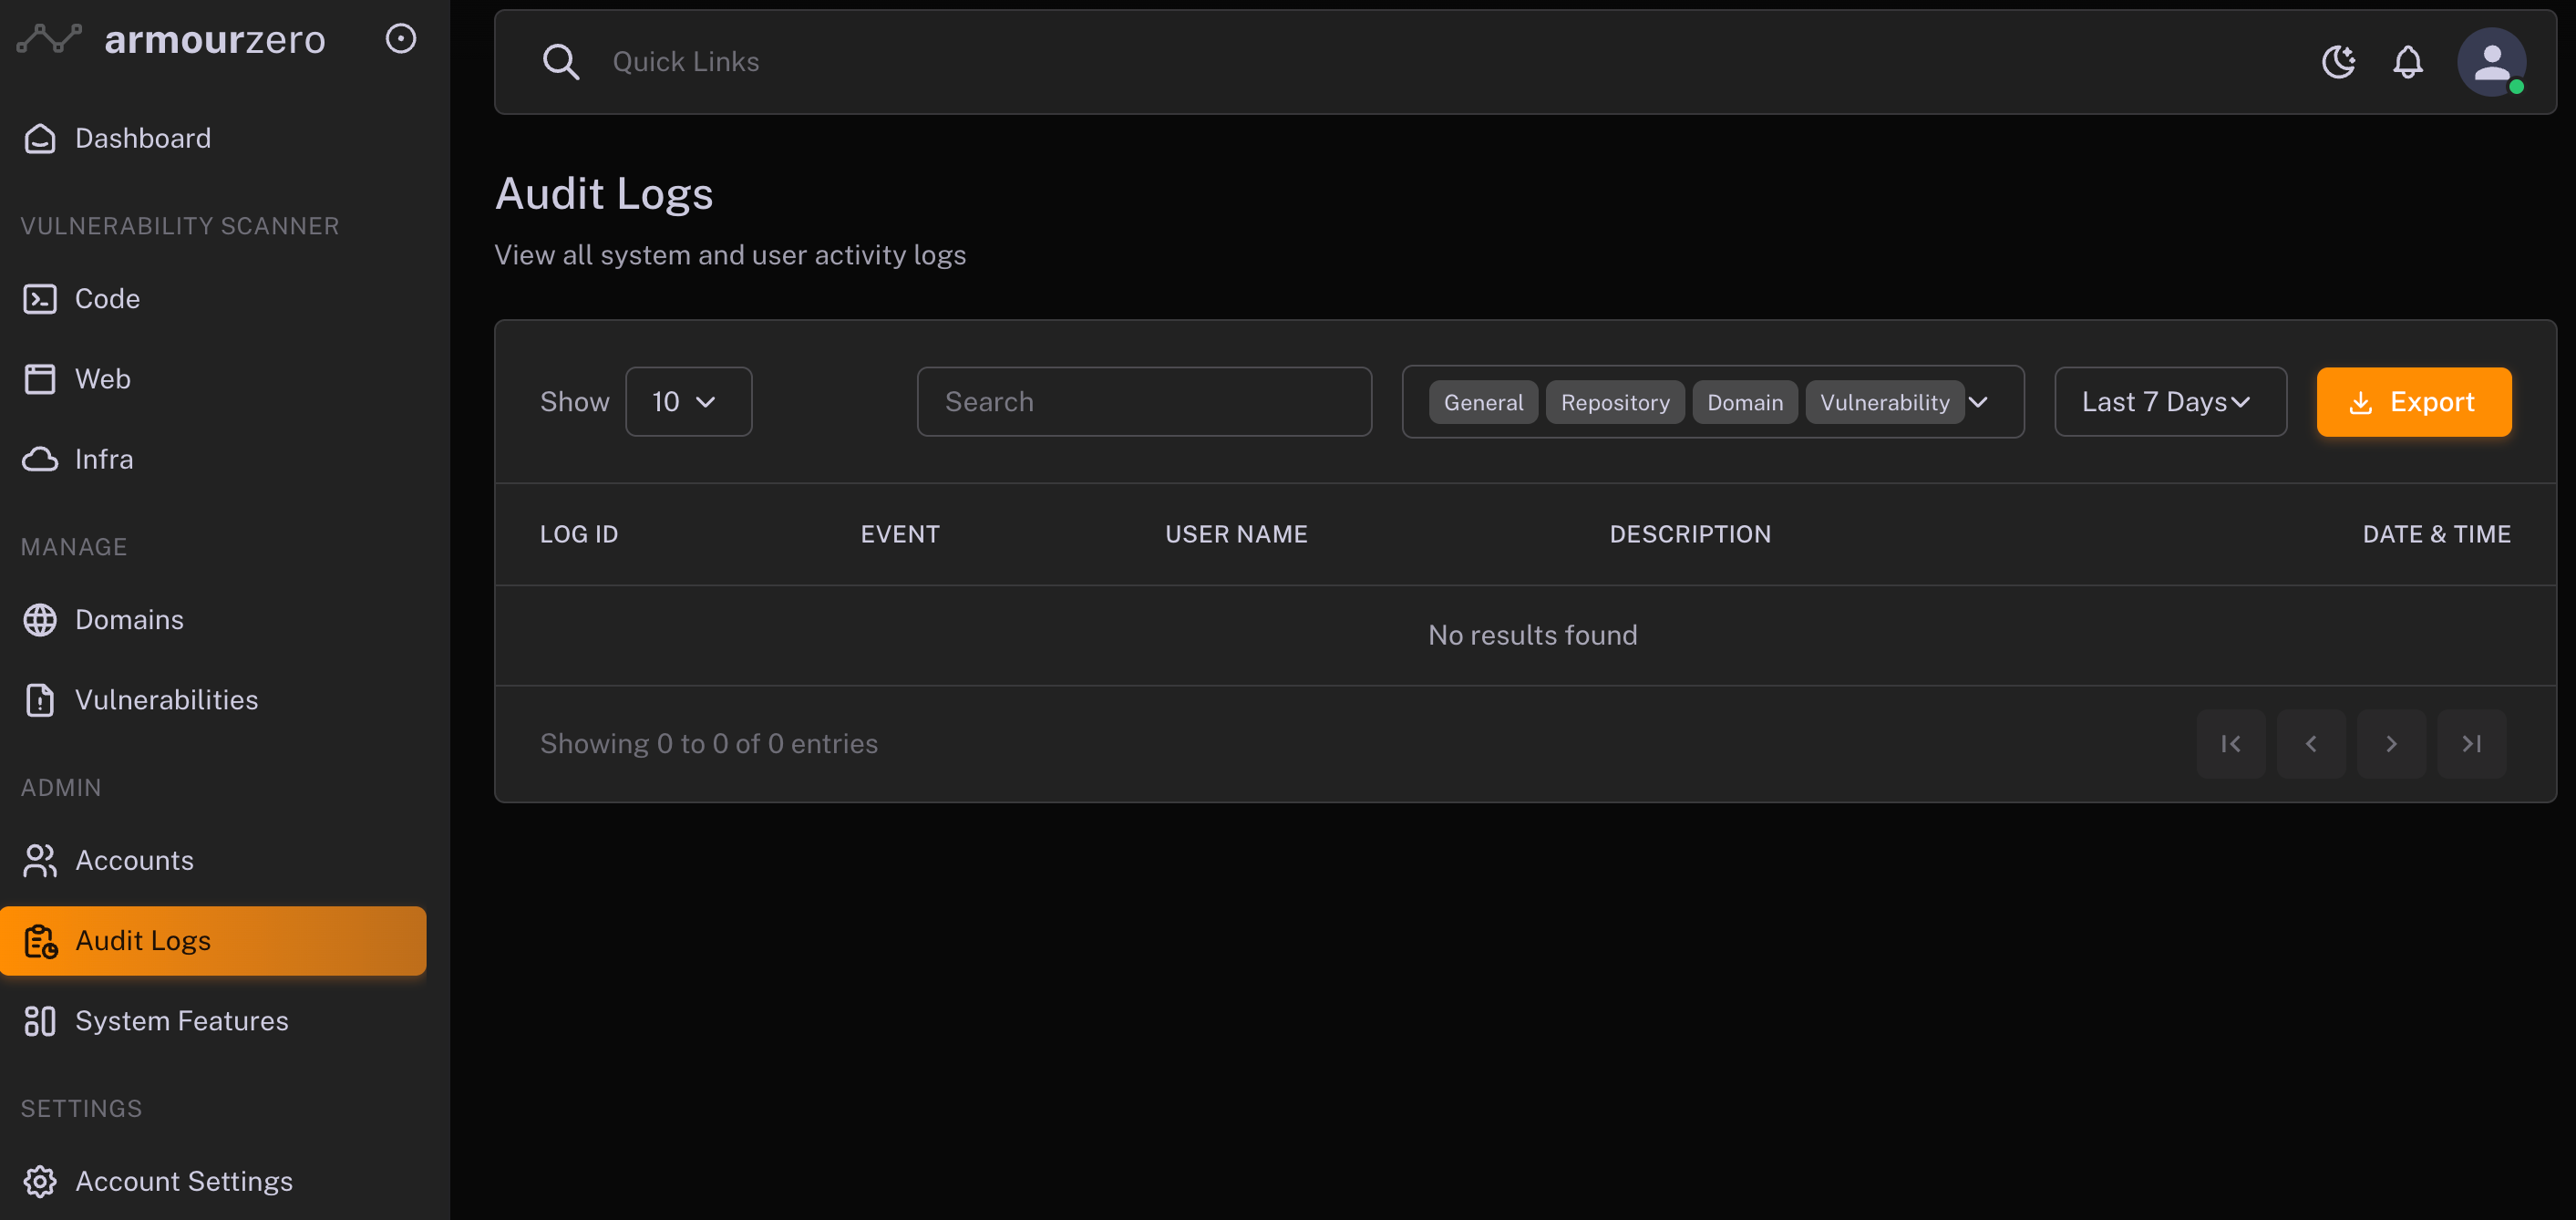
Task: Open Account Settings link
Action: [183, 1181]
